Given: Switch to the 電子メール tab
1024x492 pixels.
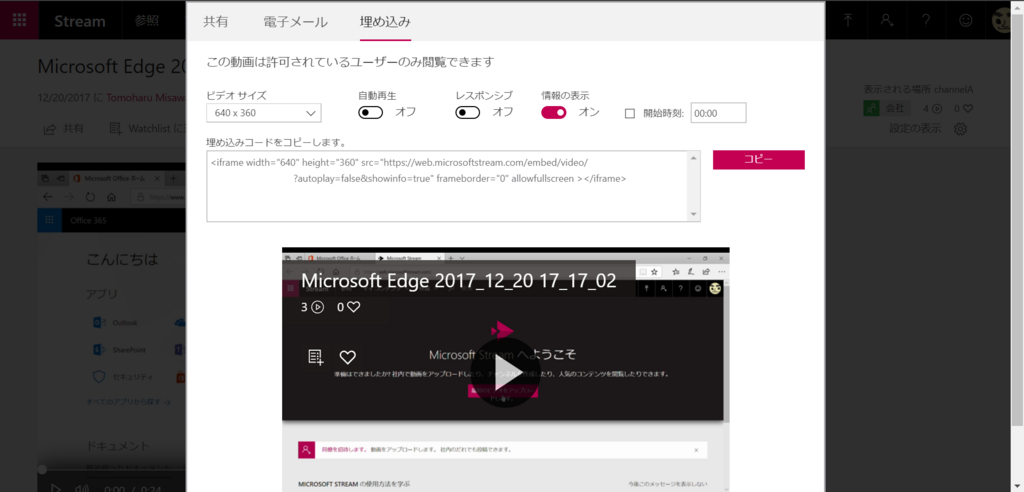Looking at the screenshot, I should [x=295, y=22].
